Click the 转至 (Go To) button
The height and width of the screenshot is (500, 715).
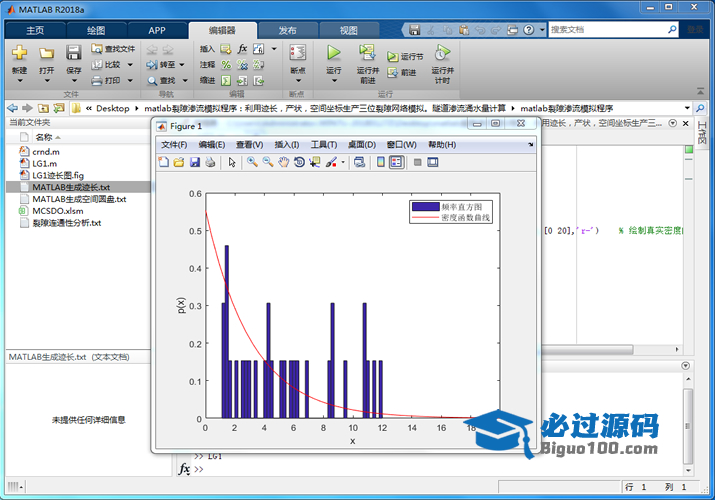161,65
